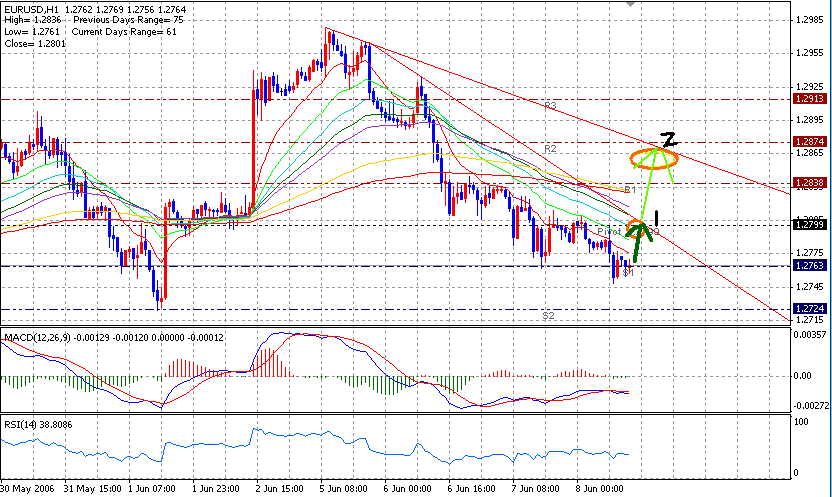Click the Current Days Range= 61 text
The width and height of the screenshot is (832, 497).
coord(124,32)
